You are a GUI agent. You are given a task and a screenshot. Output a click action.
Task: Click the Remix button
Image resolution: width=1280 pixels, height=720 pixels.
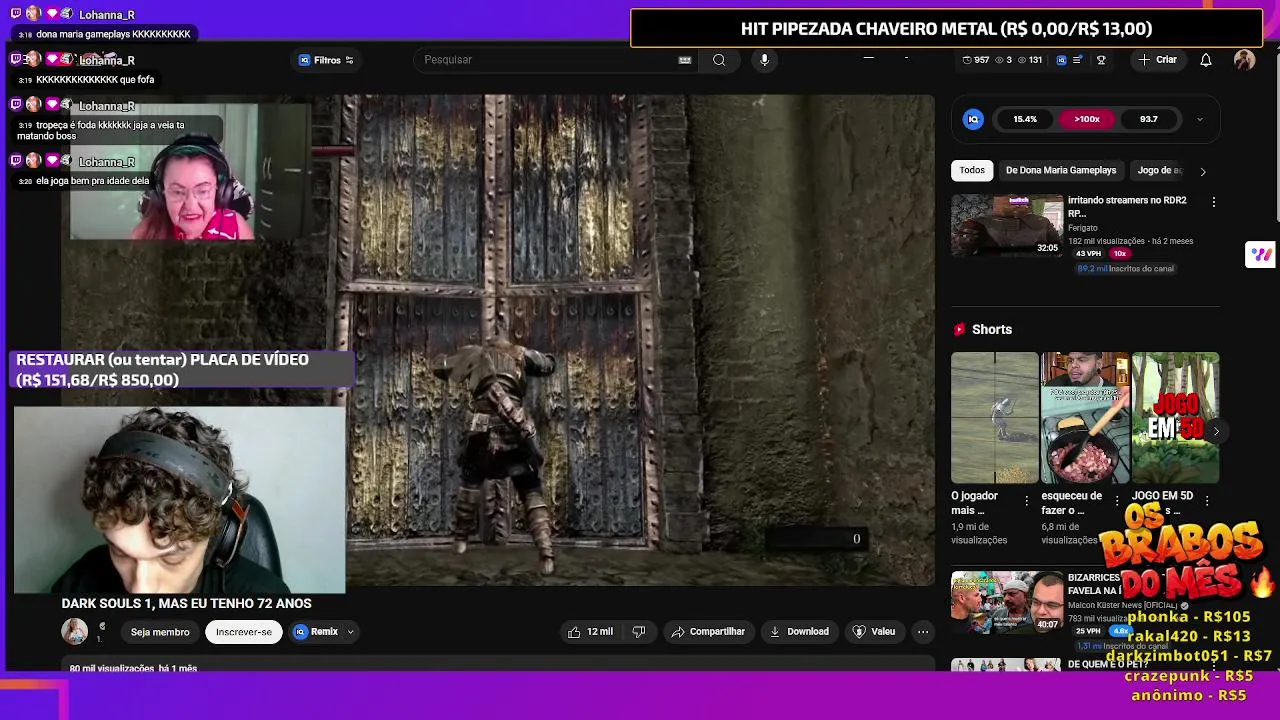point(316,632)
